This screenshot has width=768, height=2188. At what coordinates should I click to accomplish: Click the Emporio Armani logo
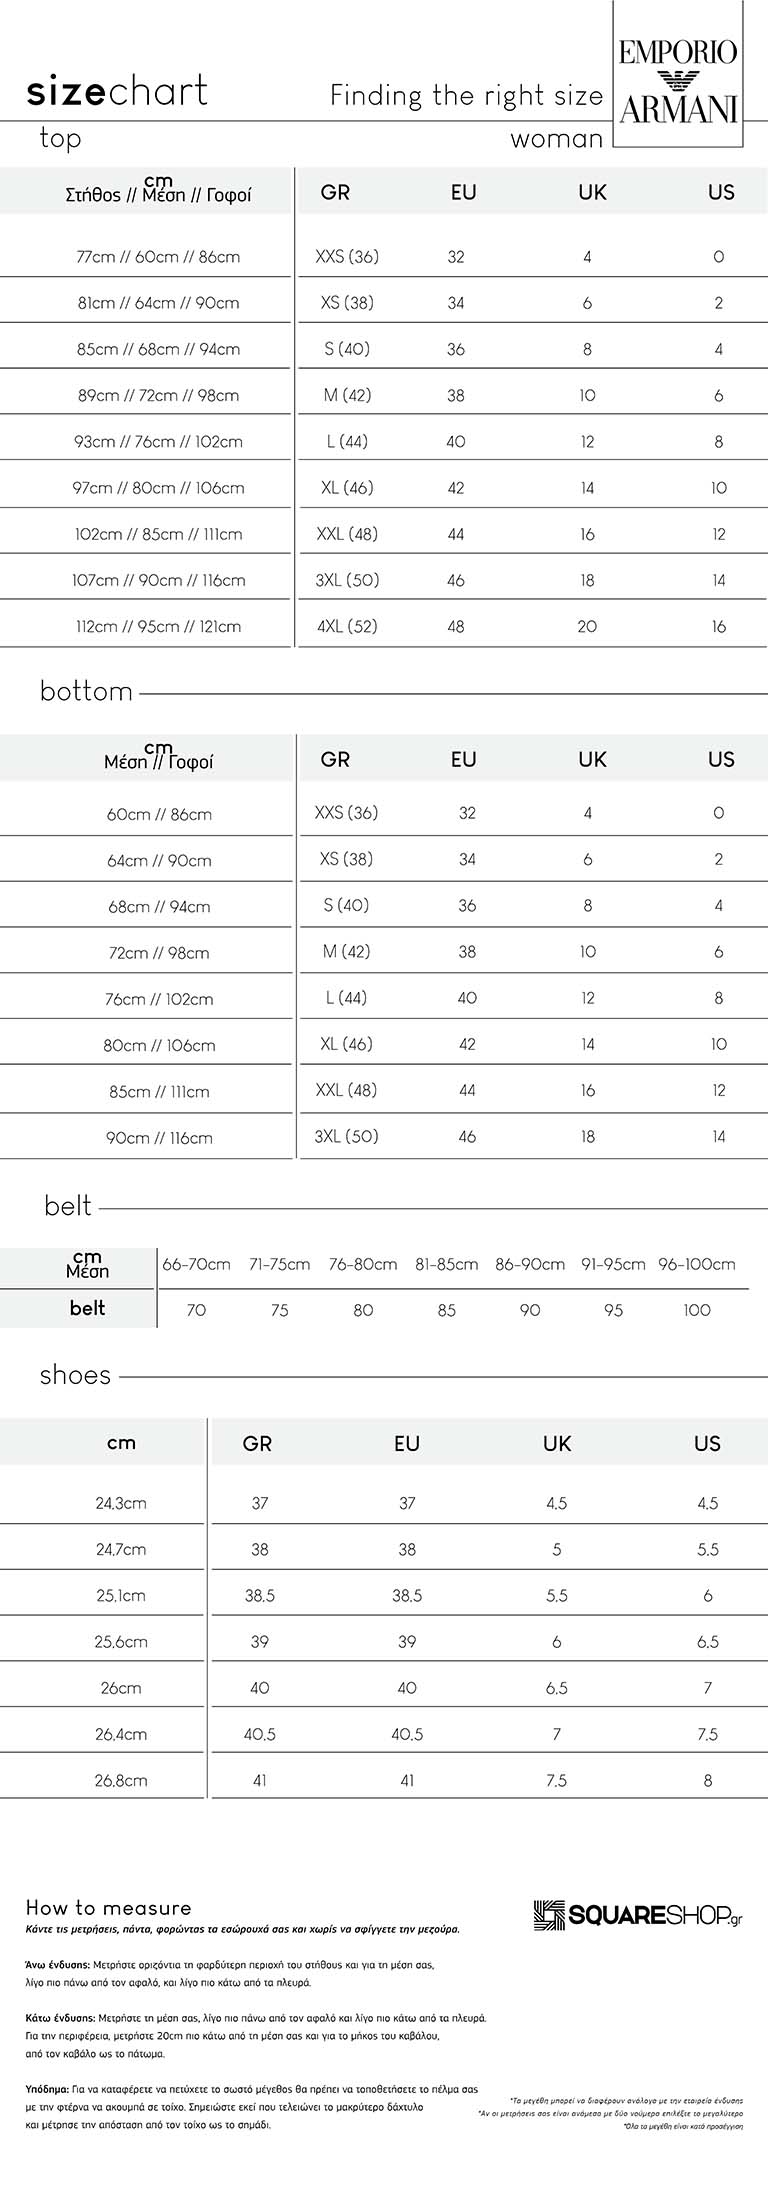(x=678, y=76)
